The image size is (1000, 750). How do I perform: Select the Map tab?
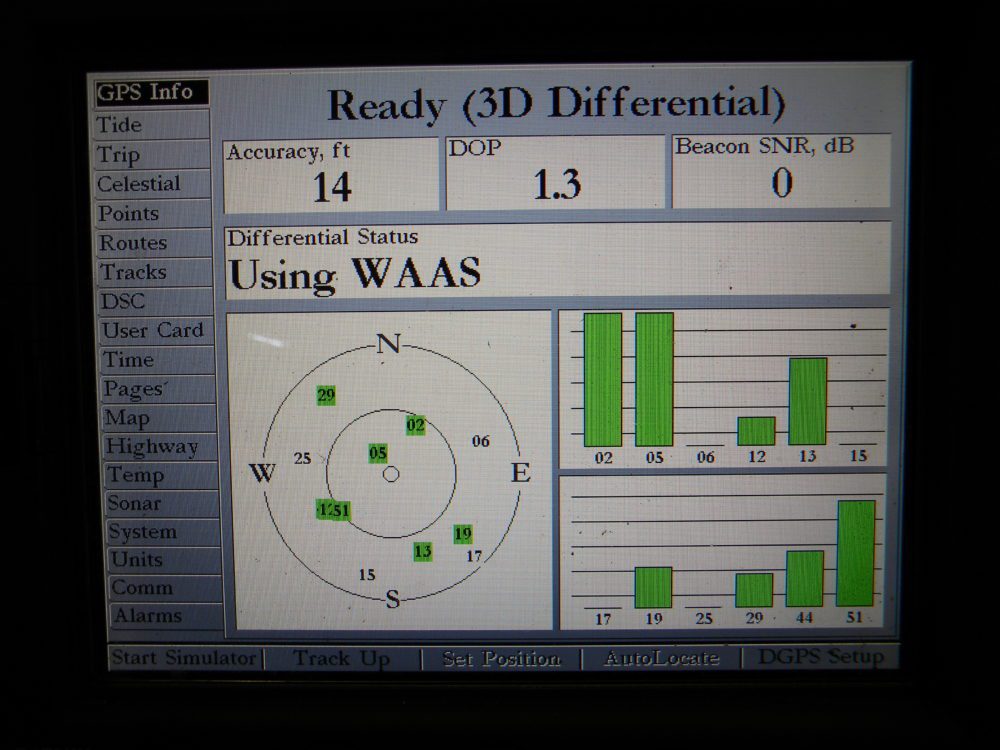[159, 418]
